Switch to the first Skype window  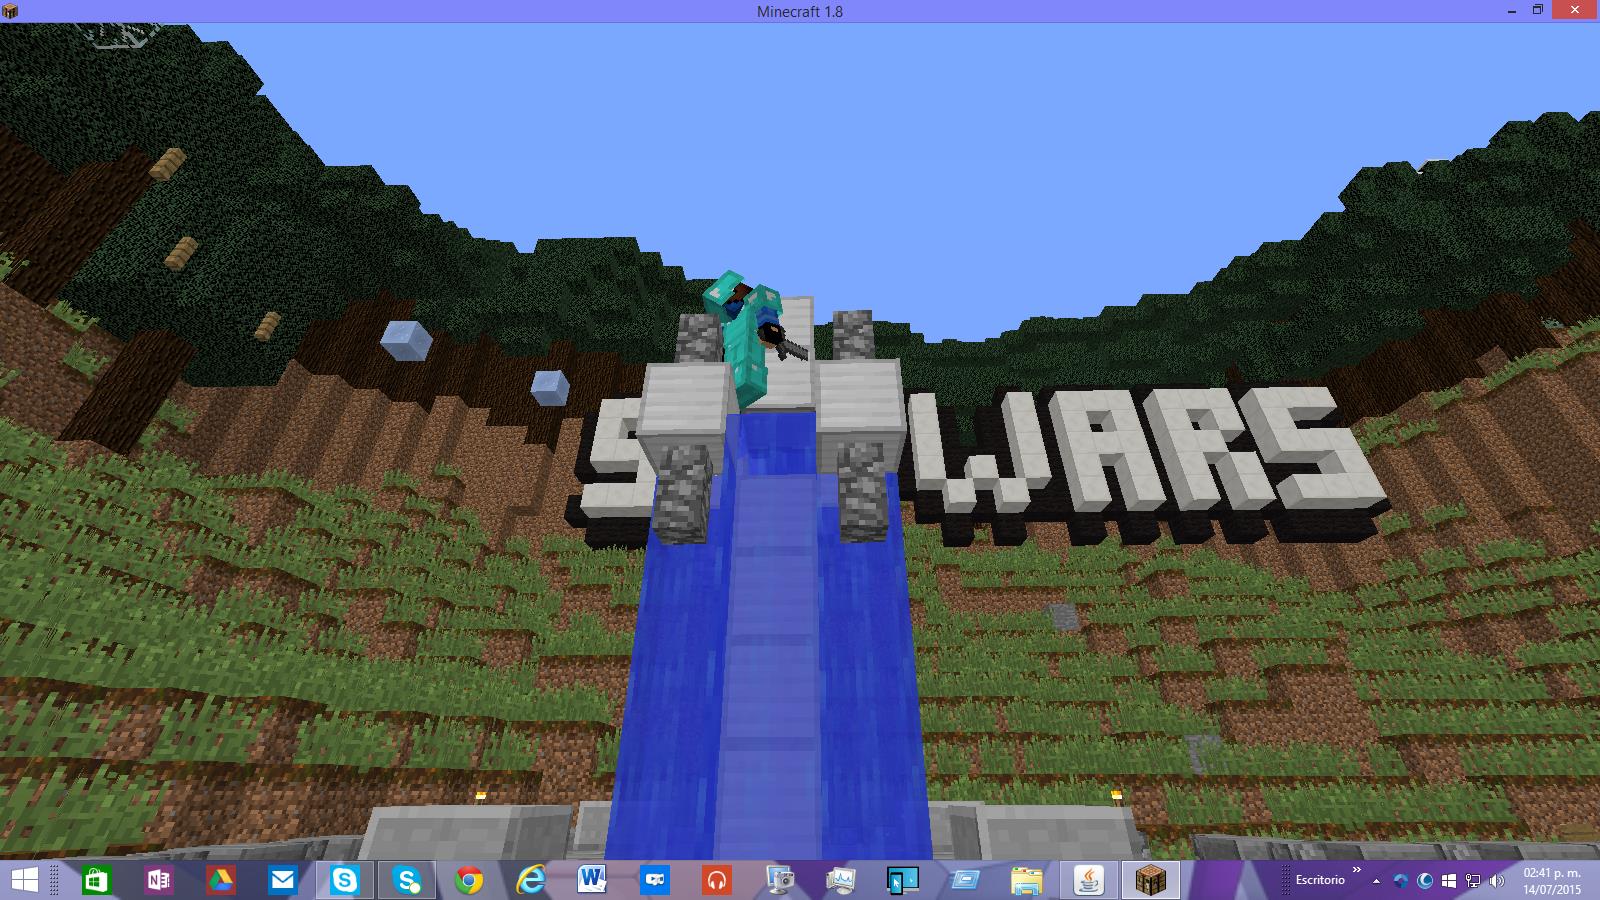click(345, 880)
